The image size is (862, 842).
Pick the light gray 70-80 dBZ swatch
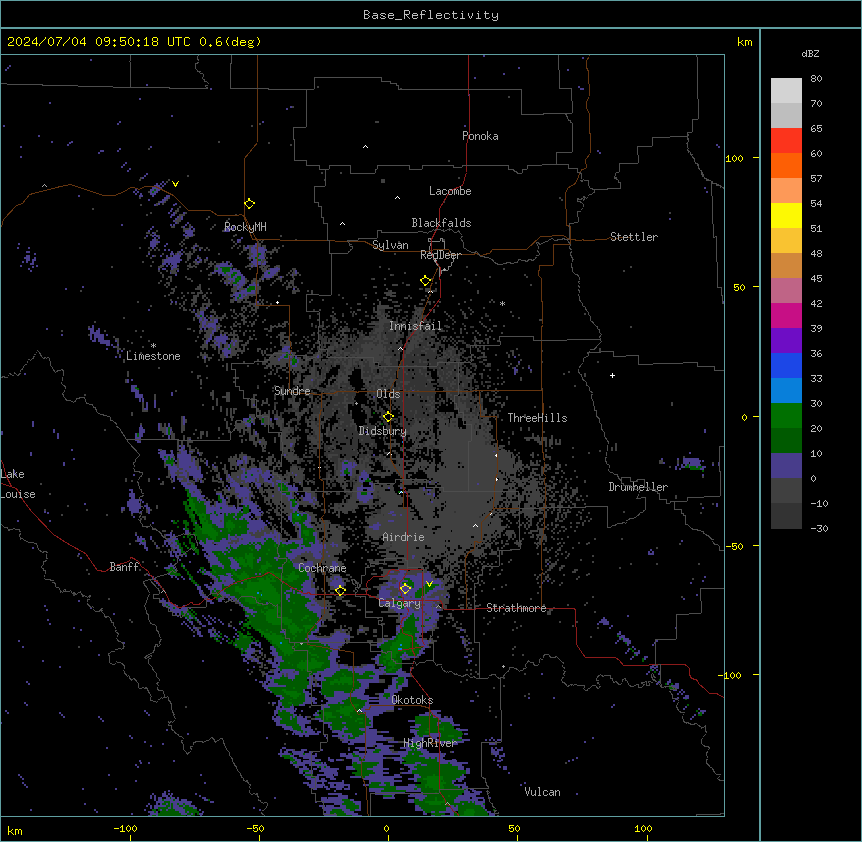click(786, 91)
